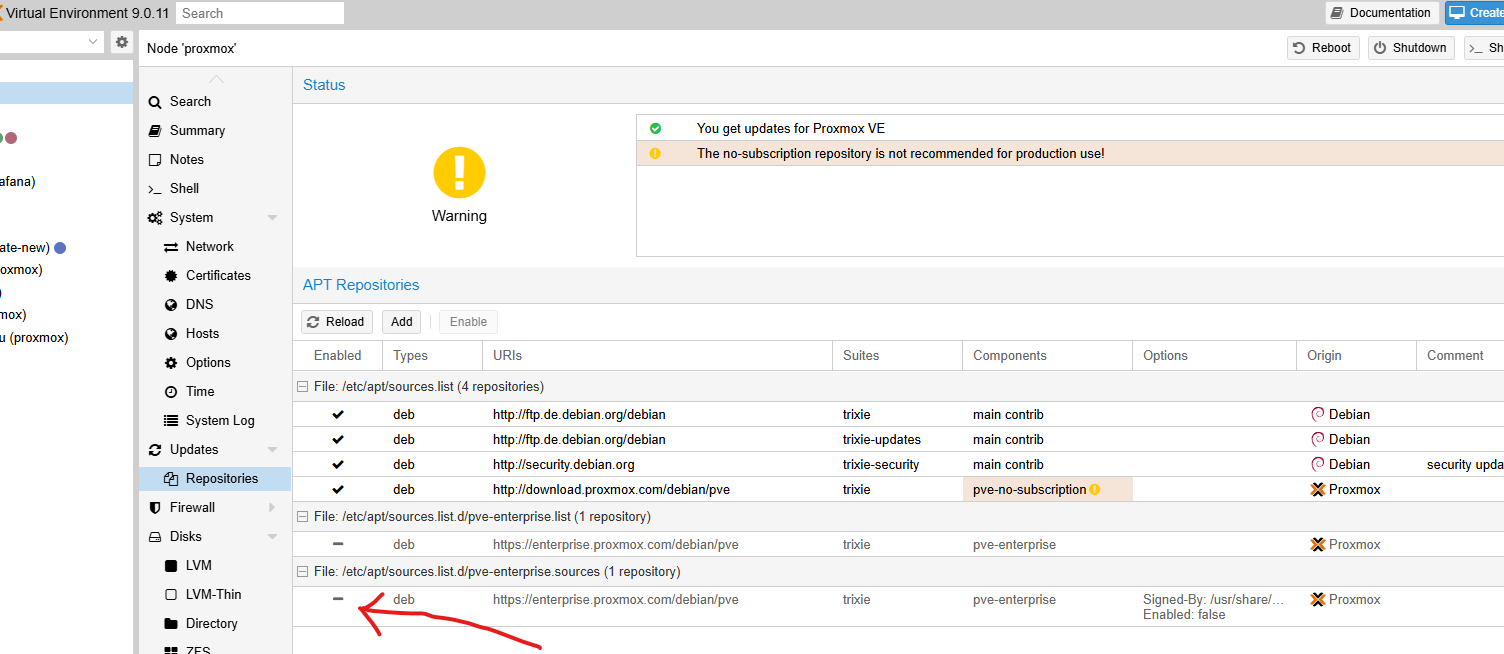The height and width of the screenshot is (654, 1504).
Task: Collapse the pve-enterprise.sources file group
Action: point(302,571)
